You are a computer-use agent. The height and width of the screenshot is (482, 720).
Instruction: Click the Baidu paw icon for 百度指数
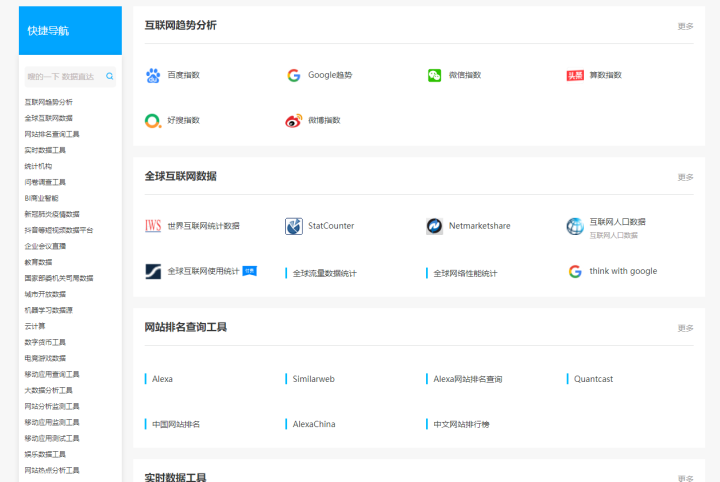pyautogui.click(x=153, y=75)
